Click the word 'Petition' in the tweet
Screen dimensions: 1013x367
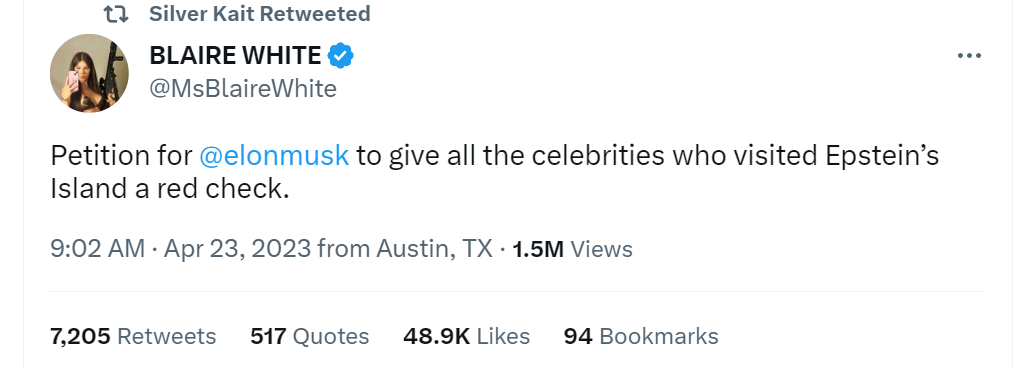click(x=100, y=156)
